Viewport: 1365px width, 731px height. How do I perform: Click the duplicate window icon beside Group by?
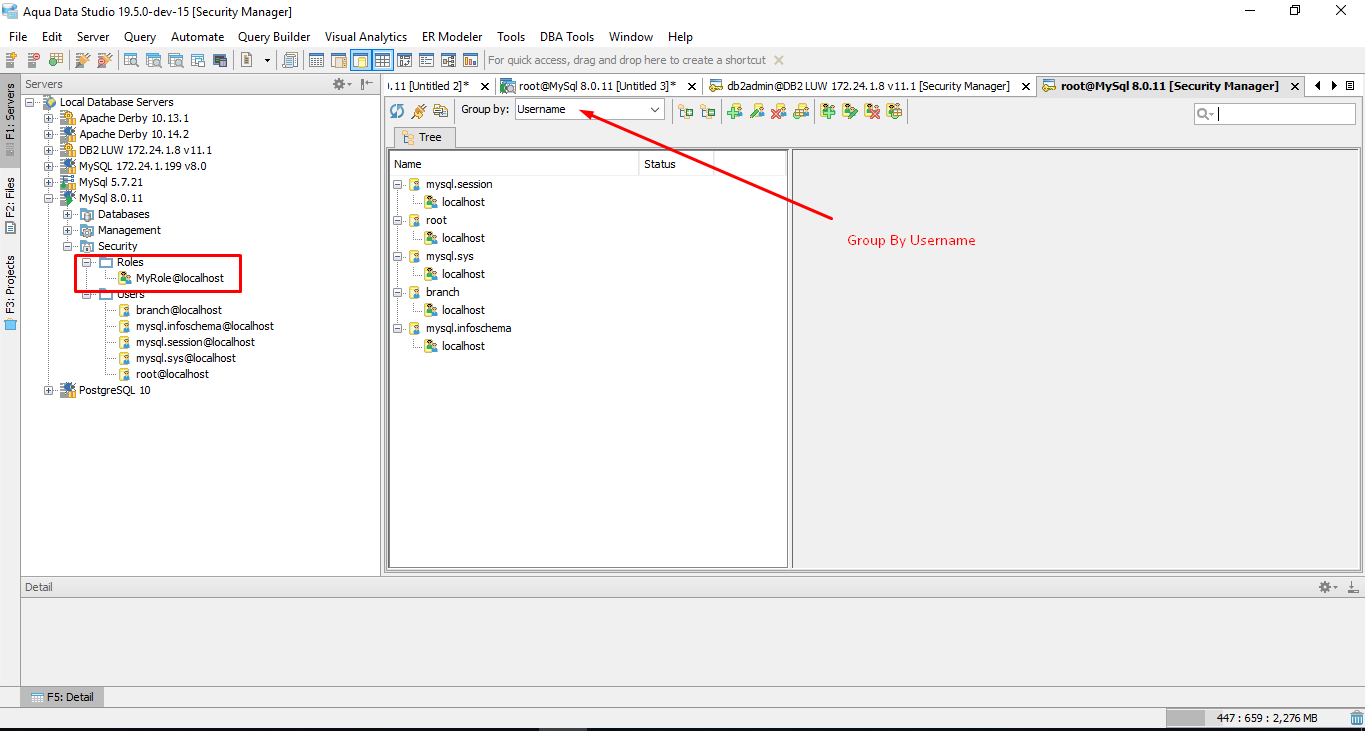point(440,110)
